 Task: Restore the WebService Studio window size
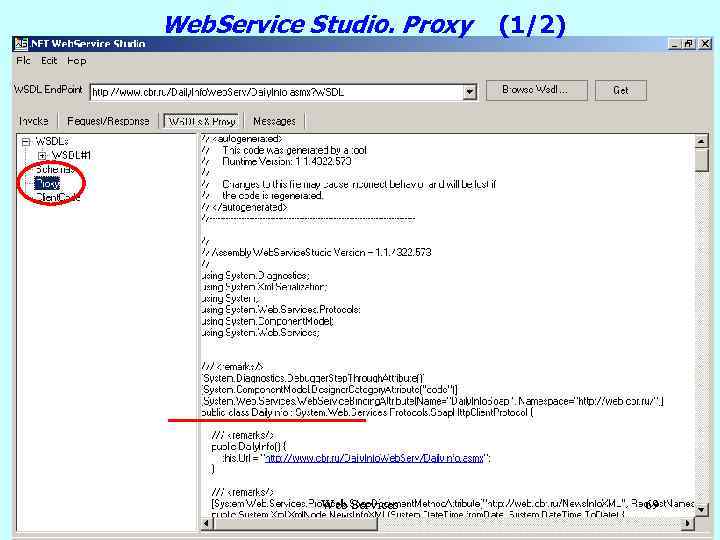[688, 44]
